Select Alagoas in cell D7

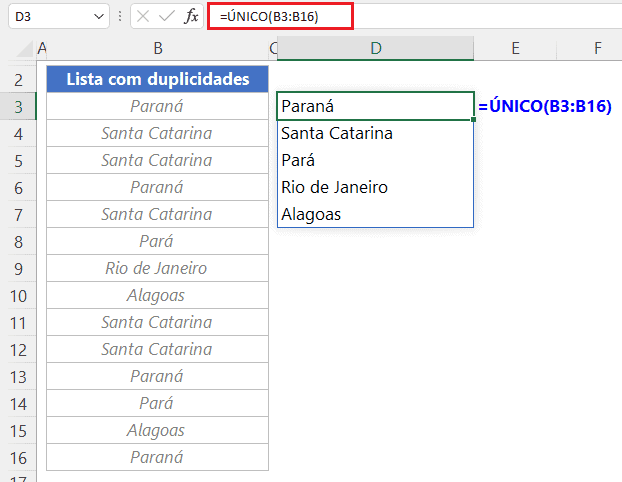coord(375,214)
